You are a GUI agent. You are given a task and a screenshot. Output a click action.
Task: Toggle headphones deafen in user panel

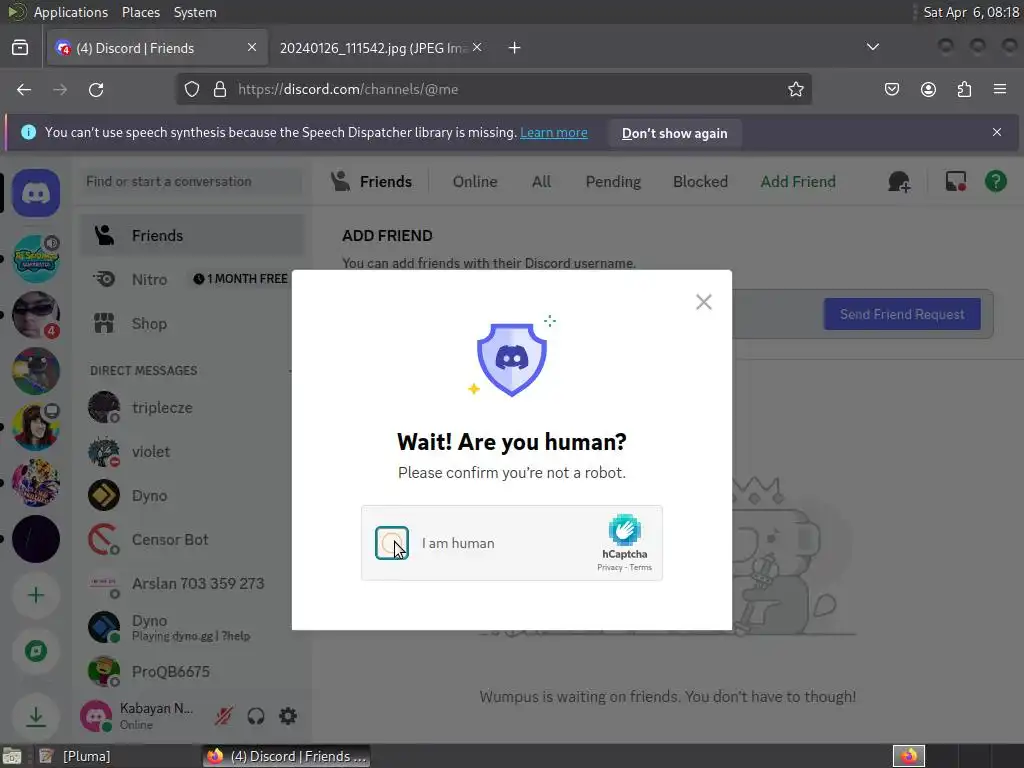tap(256, 716)
